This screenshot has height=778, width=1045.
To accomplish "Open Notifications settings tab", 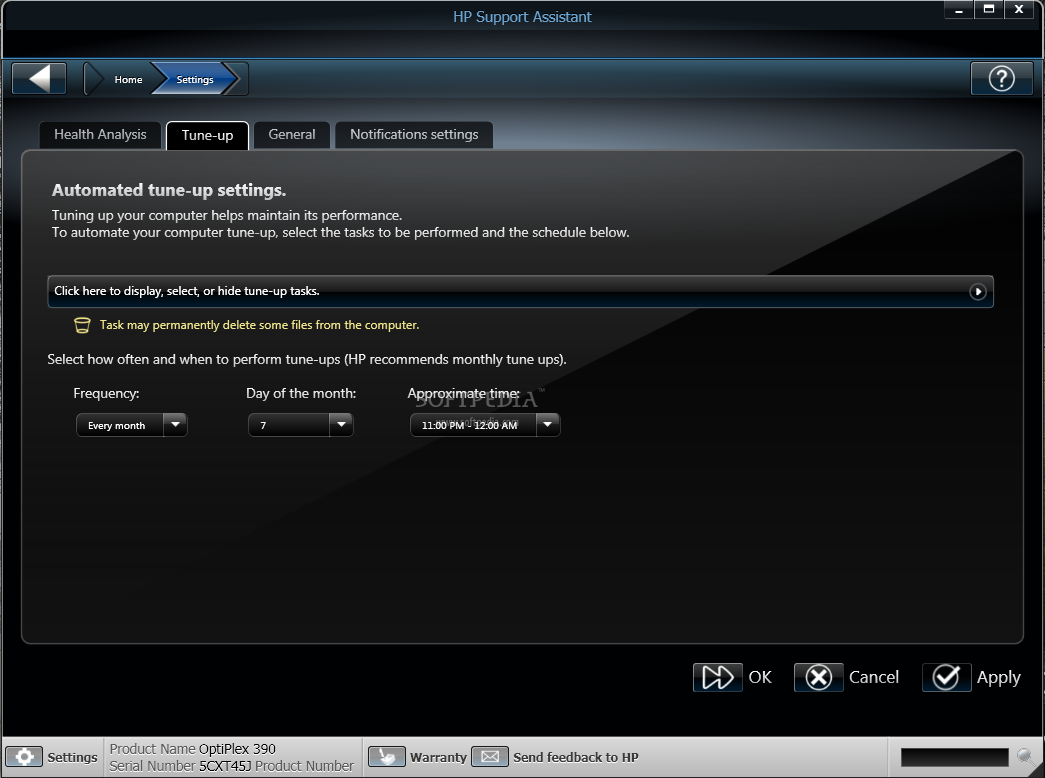I will 414,135.
